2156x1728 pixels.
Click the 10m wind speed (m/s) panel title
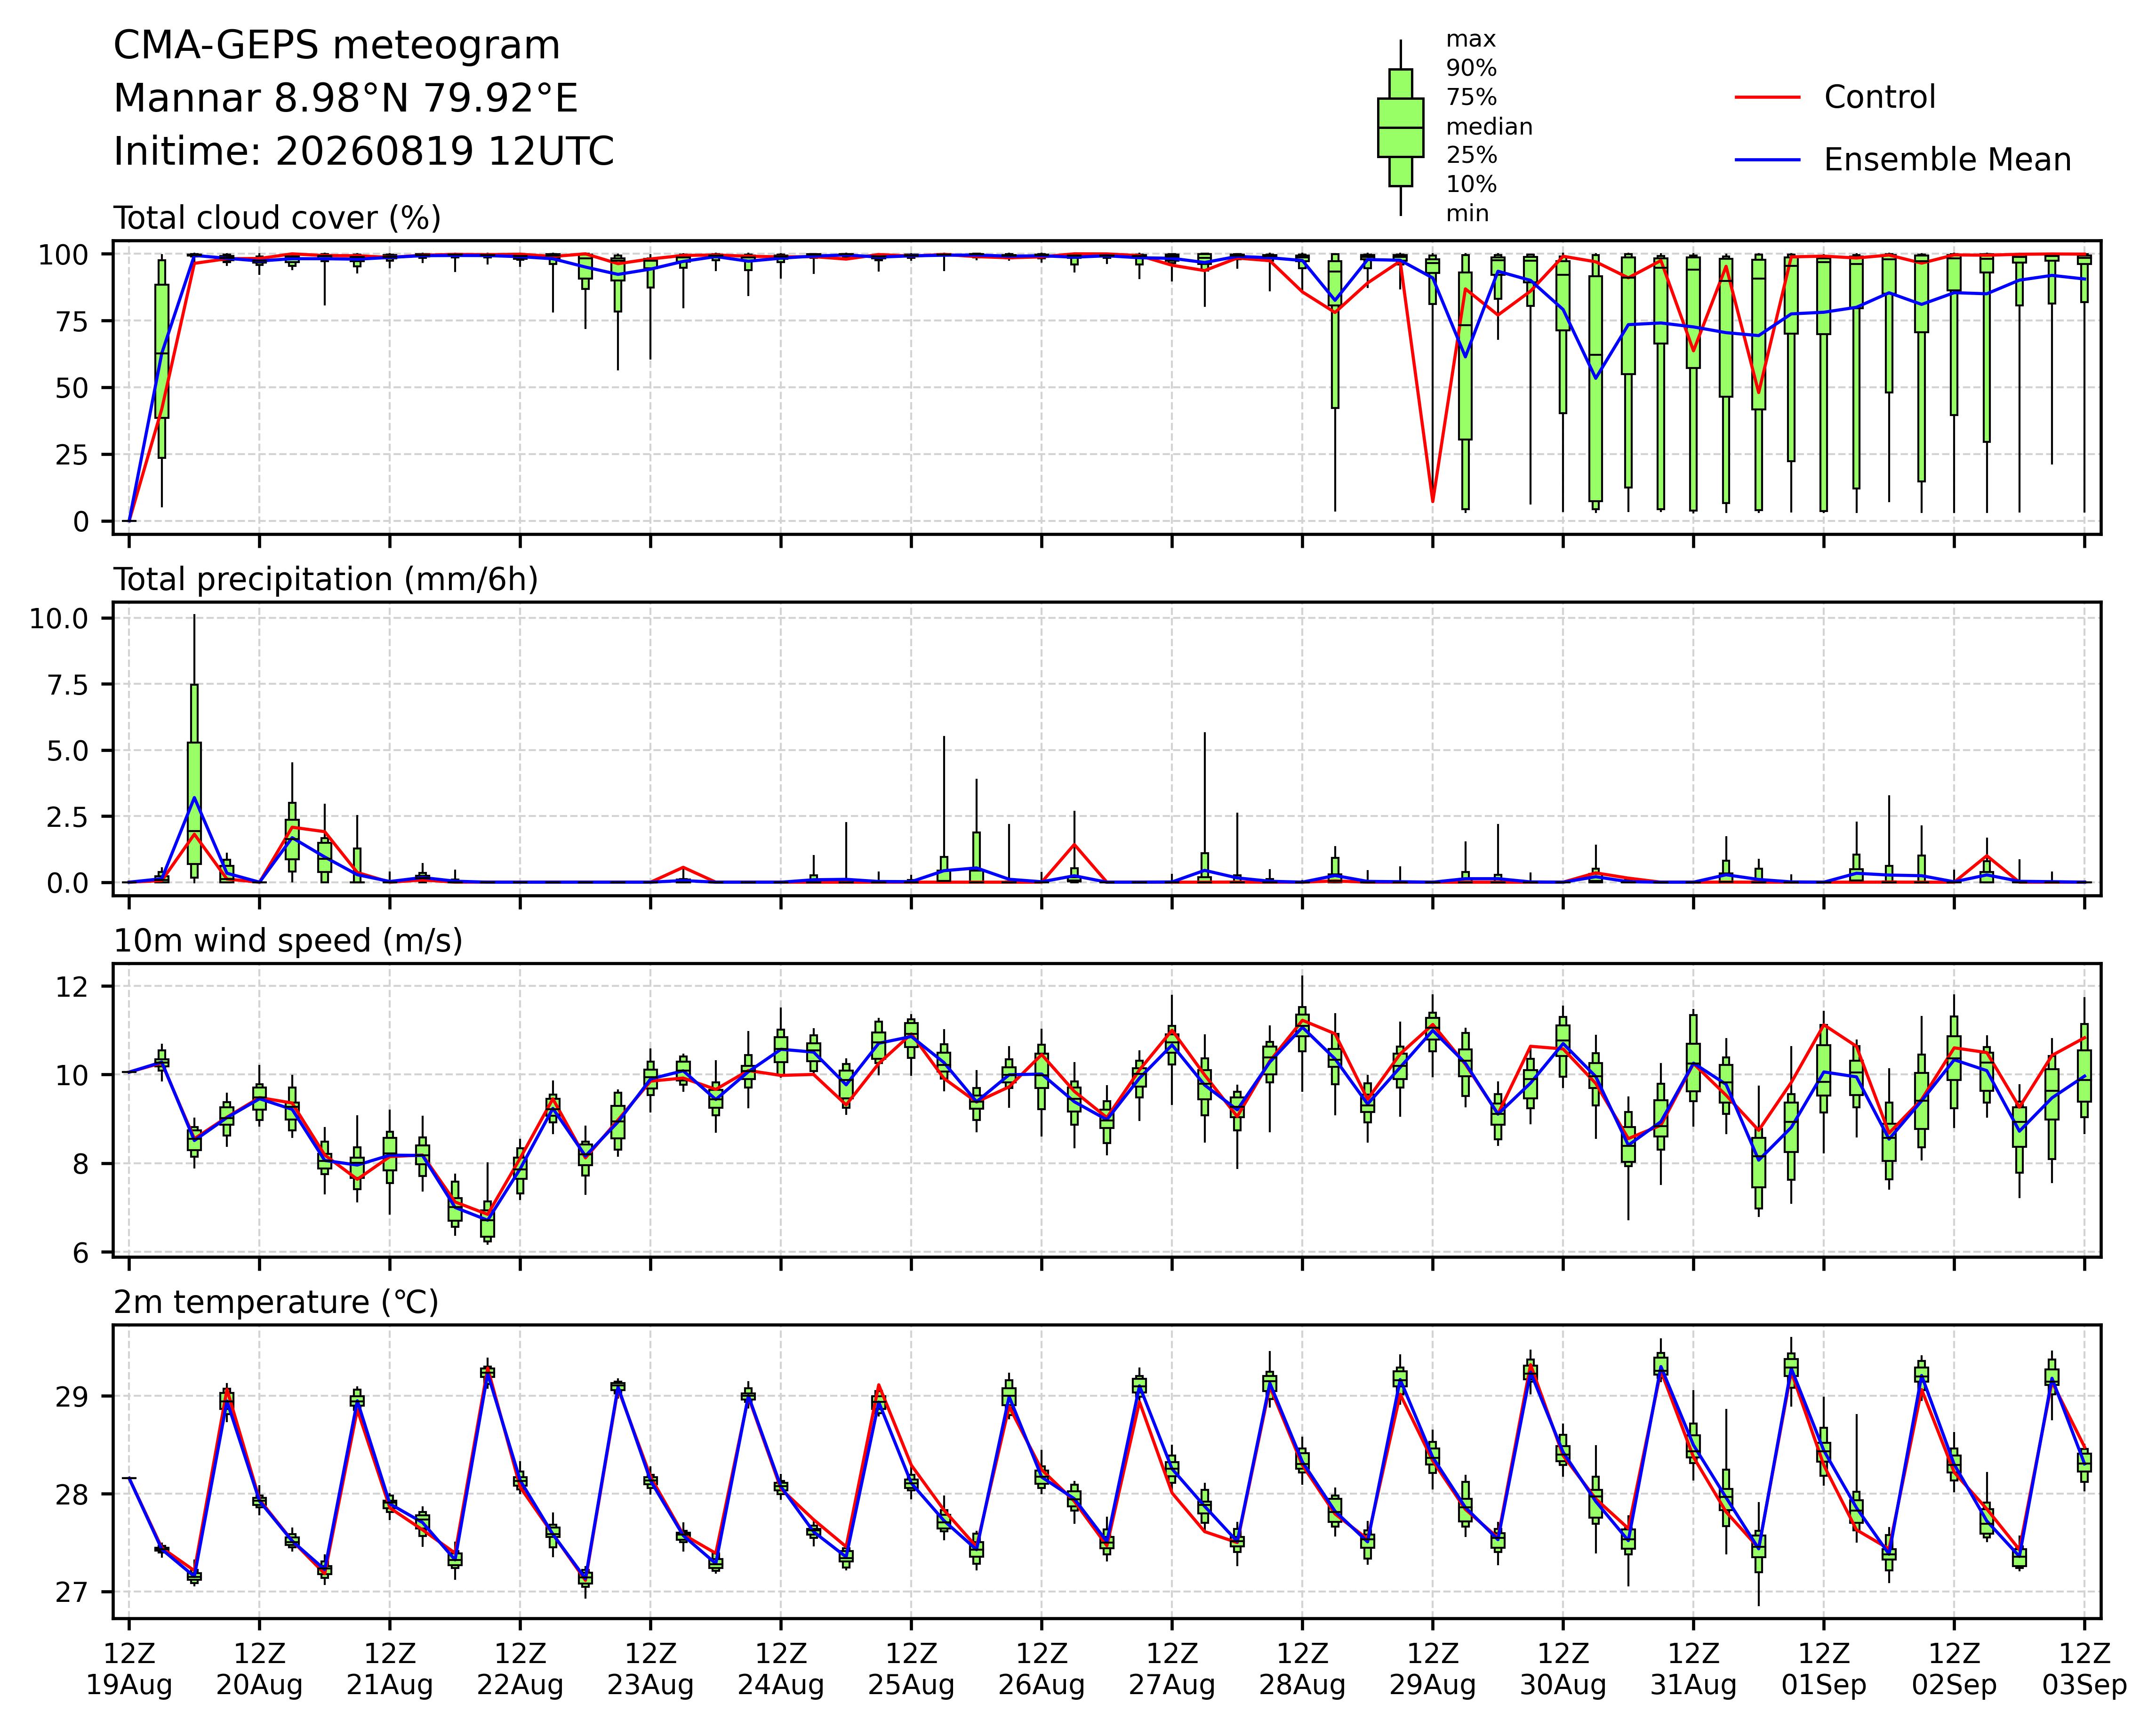click(x=288, y=941)
